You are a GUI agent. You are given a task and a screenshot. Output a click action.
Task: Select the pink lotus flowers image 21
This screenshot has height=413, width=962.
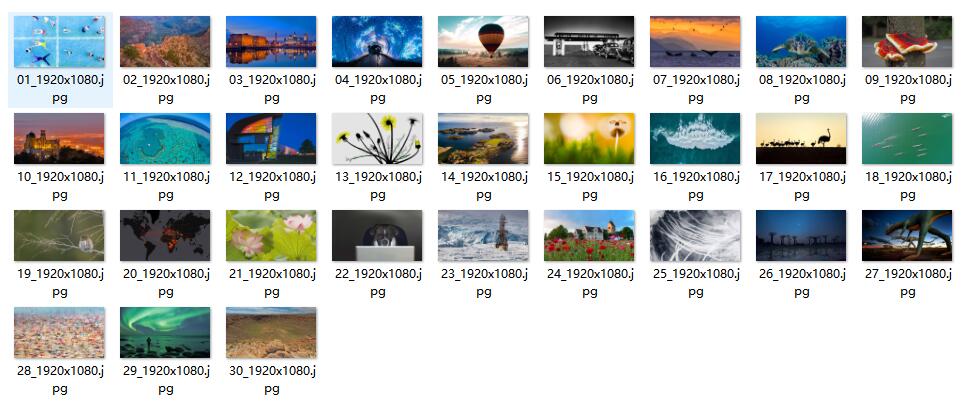tap(271, 236)
